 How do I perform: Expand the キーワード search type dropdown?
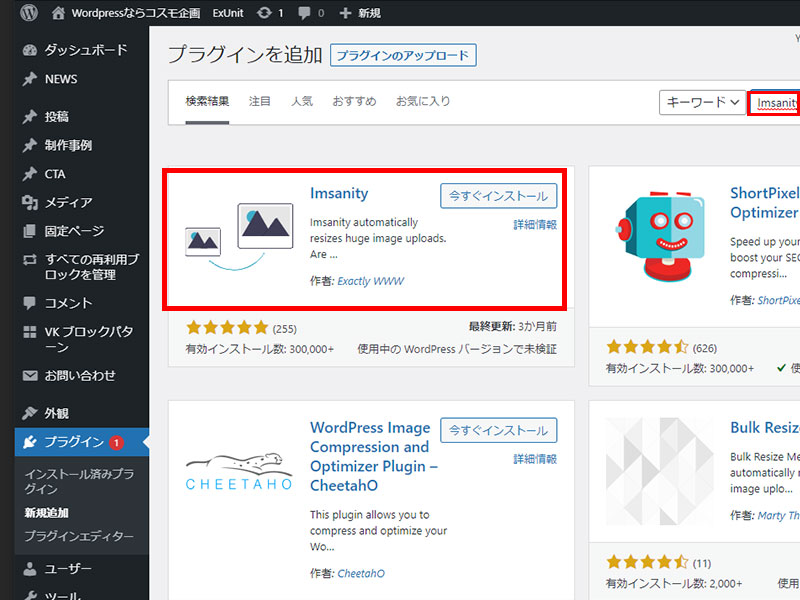click(x=703, y=102)
